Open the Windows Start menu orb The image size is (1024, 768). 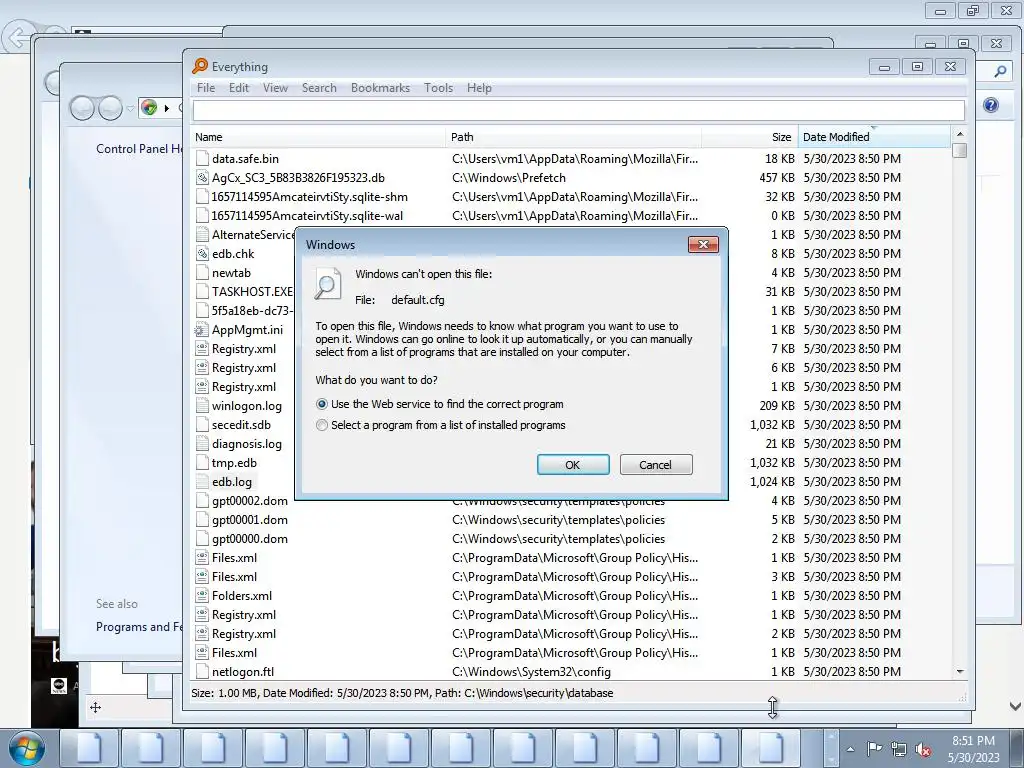[x=27, y=748]
